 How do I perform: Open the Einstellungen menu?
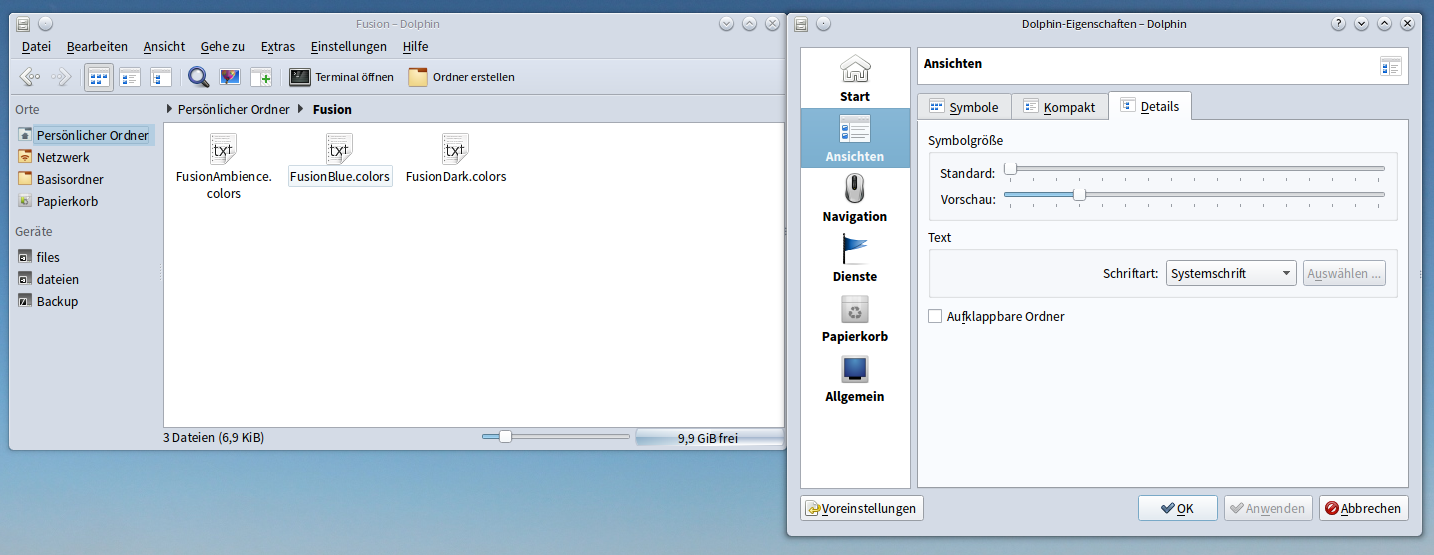pyautogui.click(x=348, y=46)
